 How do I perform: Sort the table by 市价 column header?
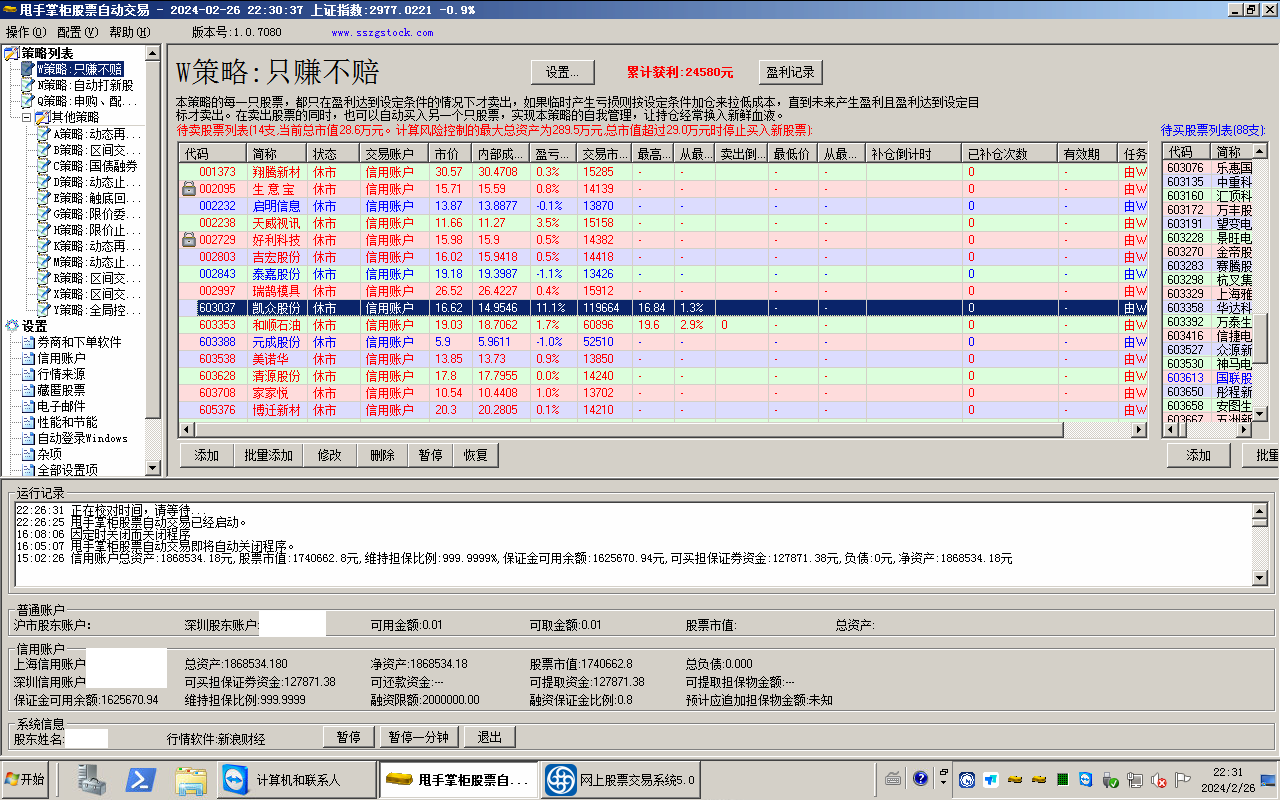(446, 154)
